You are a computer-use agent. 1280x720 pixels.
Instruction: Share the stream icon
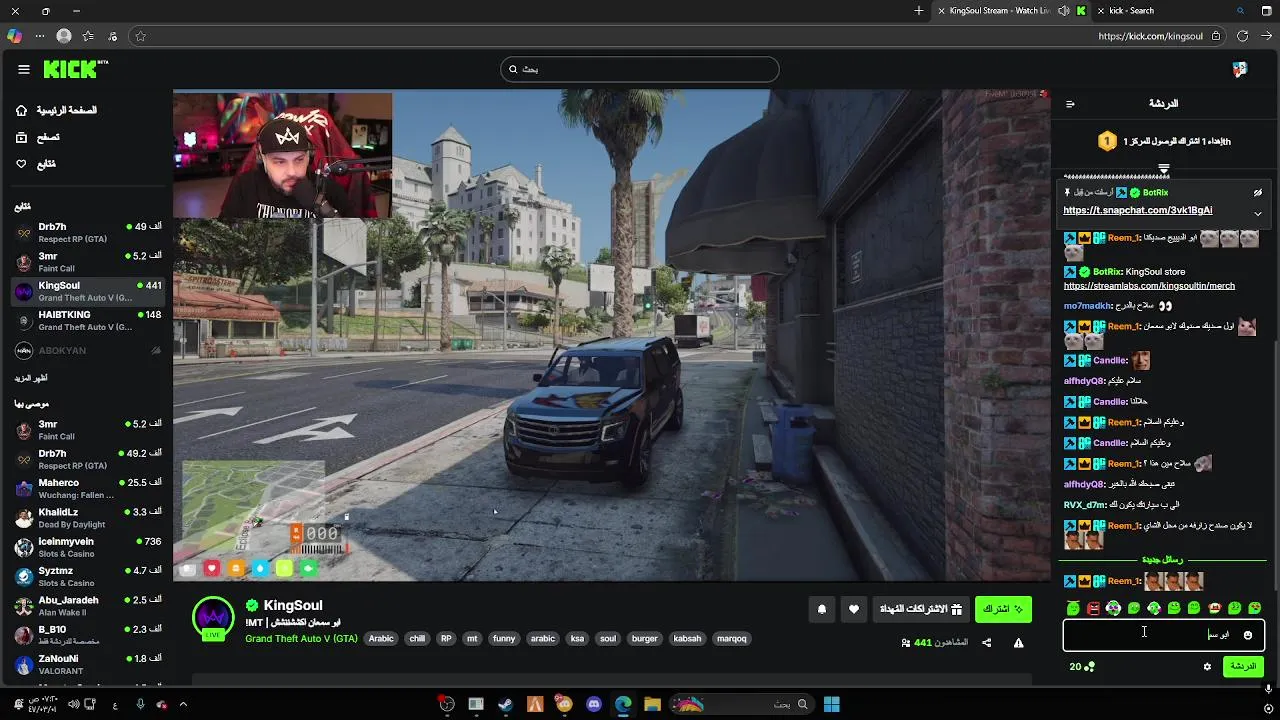(986, 643)
